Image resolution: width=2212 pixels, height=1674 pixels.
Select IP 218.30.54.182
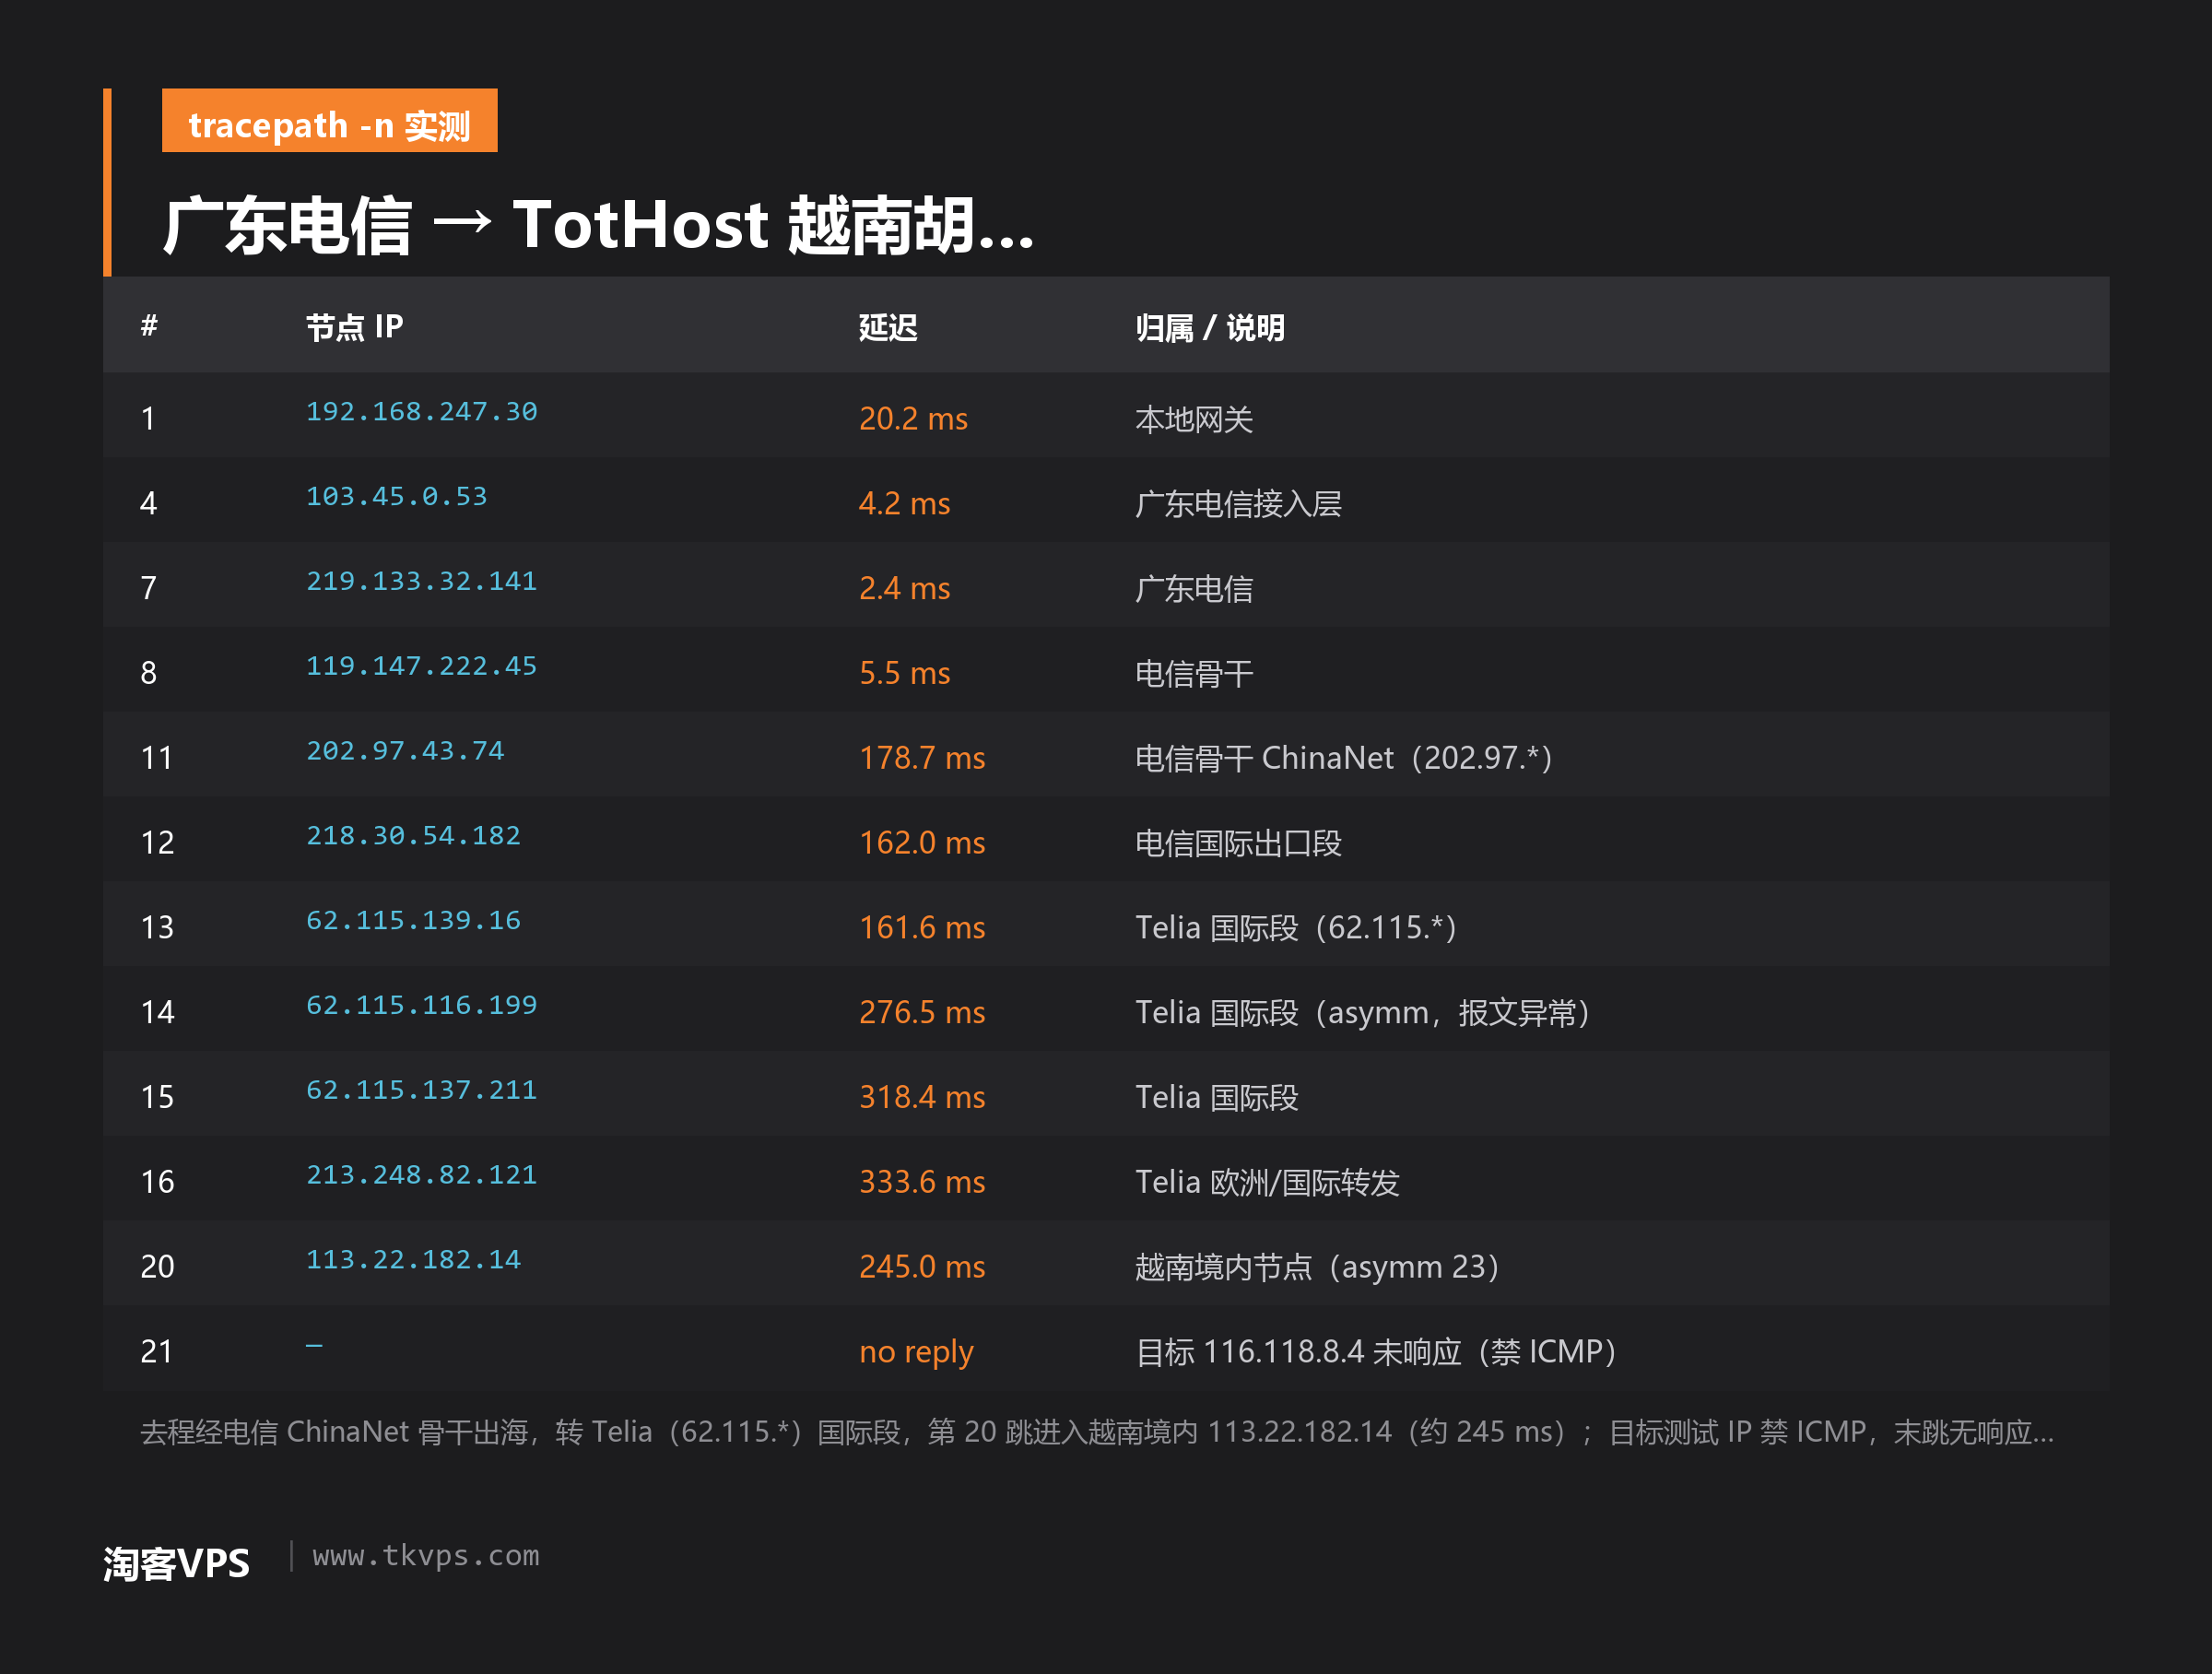[x=413, y=836]
